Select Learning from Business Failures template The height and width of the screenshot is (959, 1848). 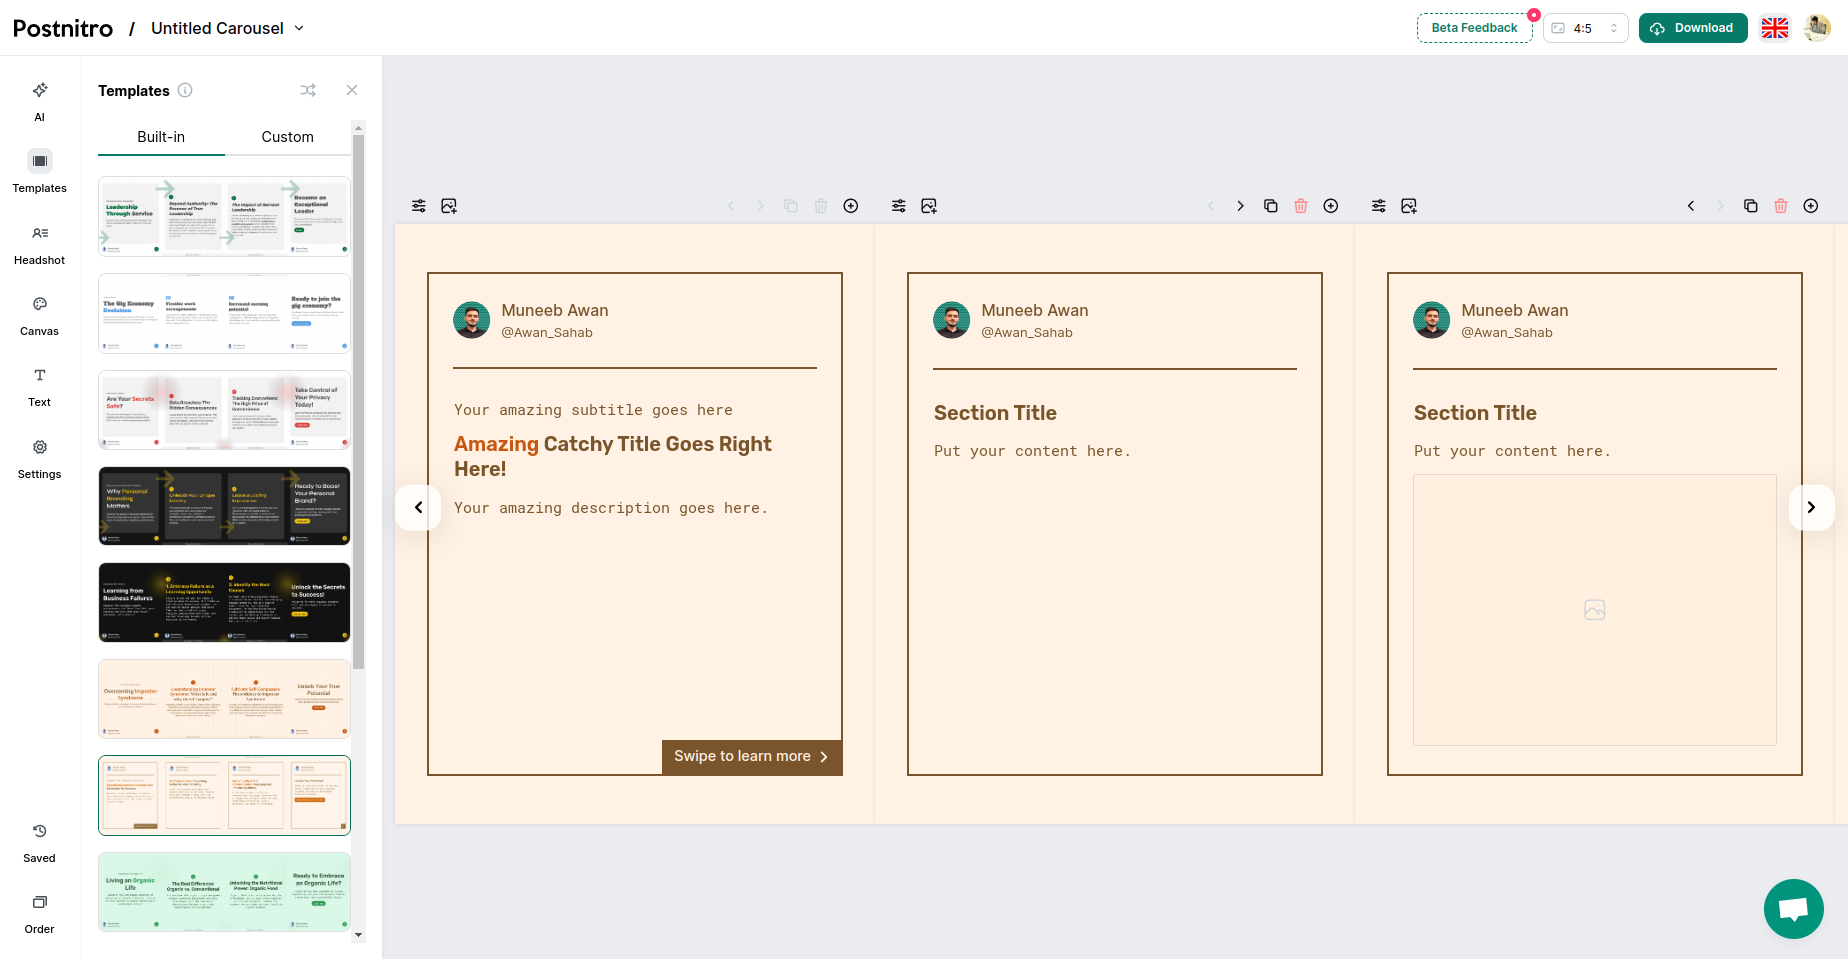click(224, 603)
